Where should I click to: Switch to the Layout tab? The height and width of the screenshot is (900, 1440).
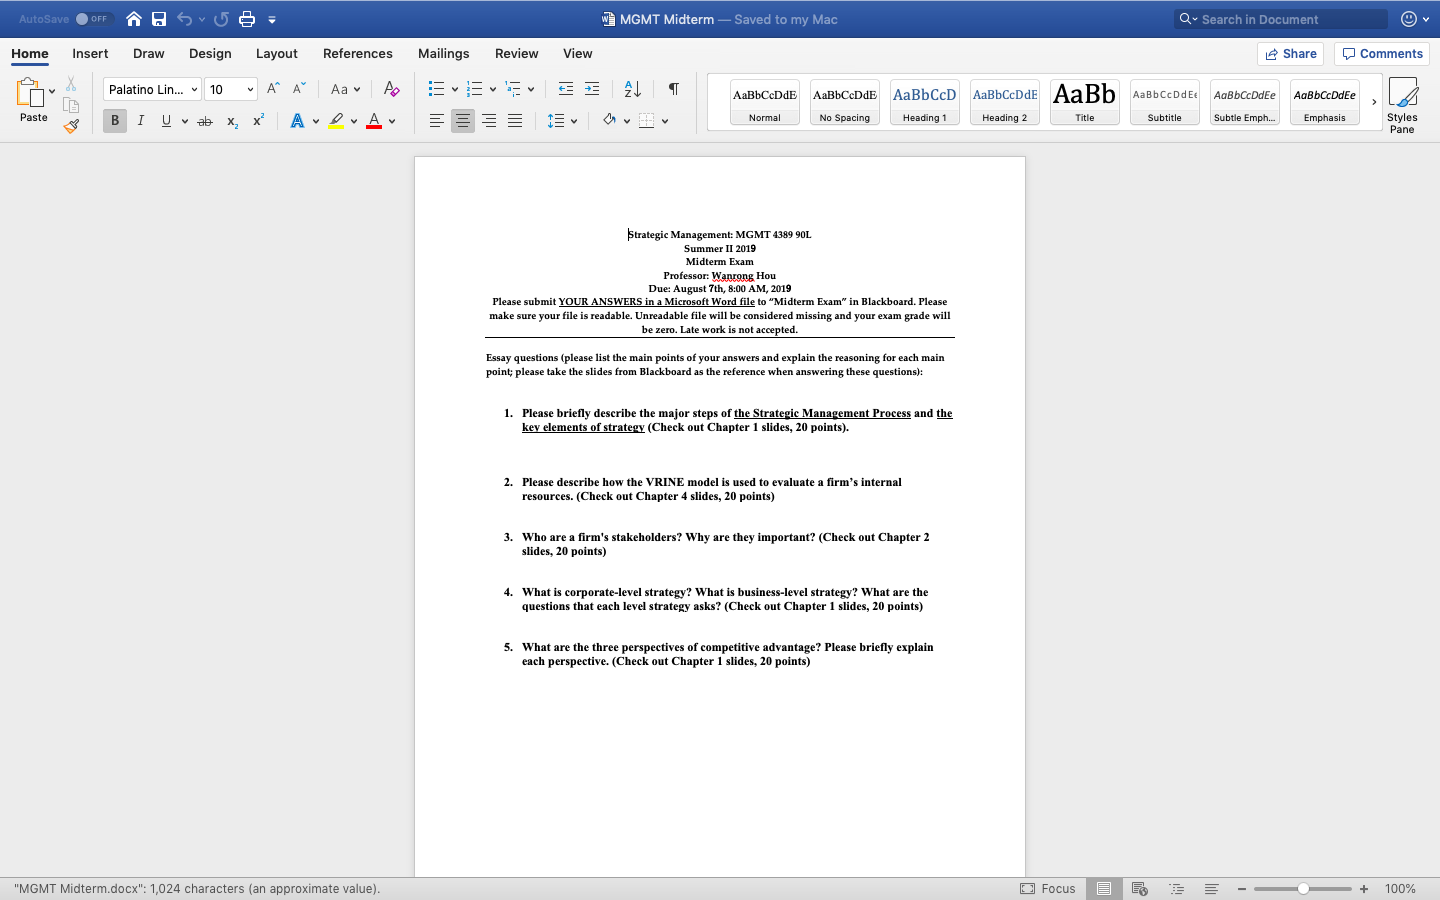pos(277,54)
